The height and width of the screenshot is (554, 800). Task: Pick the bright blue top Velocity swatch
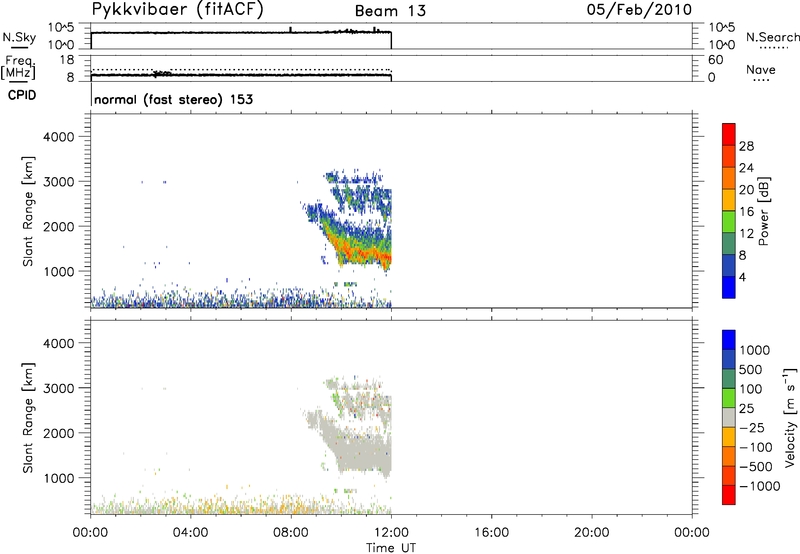click(729, 340)
